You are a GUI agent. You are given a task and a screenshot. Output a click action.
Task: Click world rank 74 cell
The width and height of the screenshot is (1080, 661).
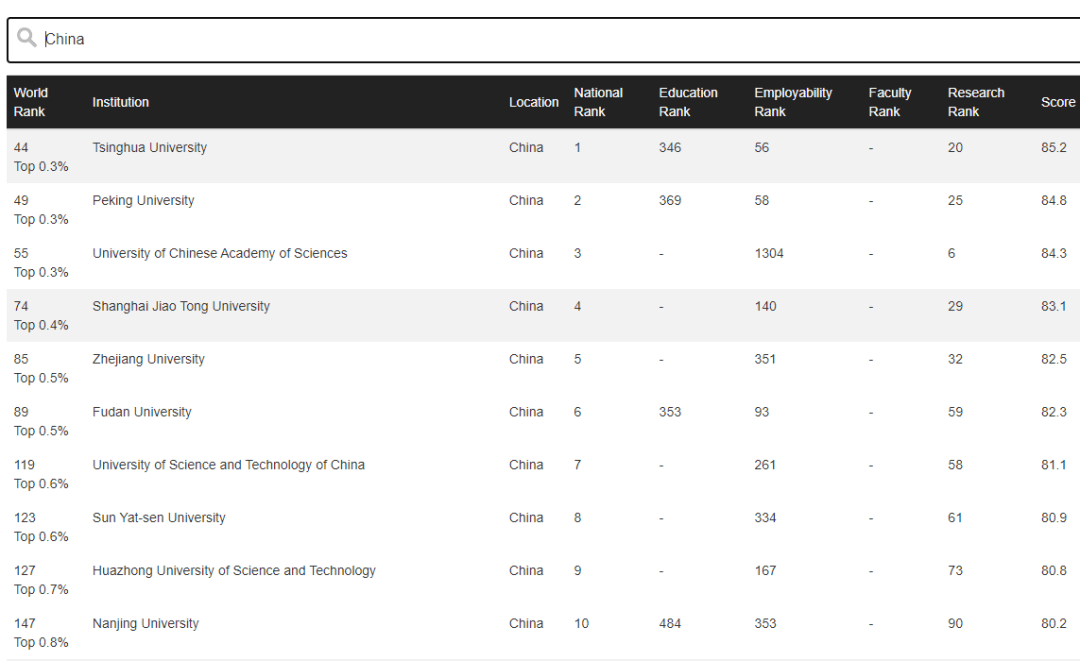pyautogui.click(x=21, y=306)
